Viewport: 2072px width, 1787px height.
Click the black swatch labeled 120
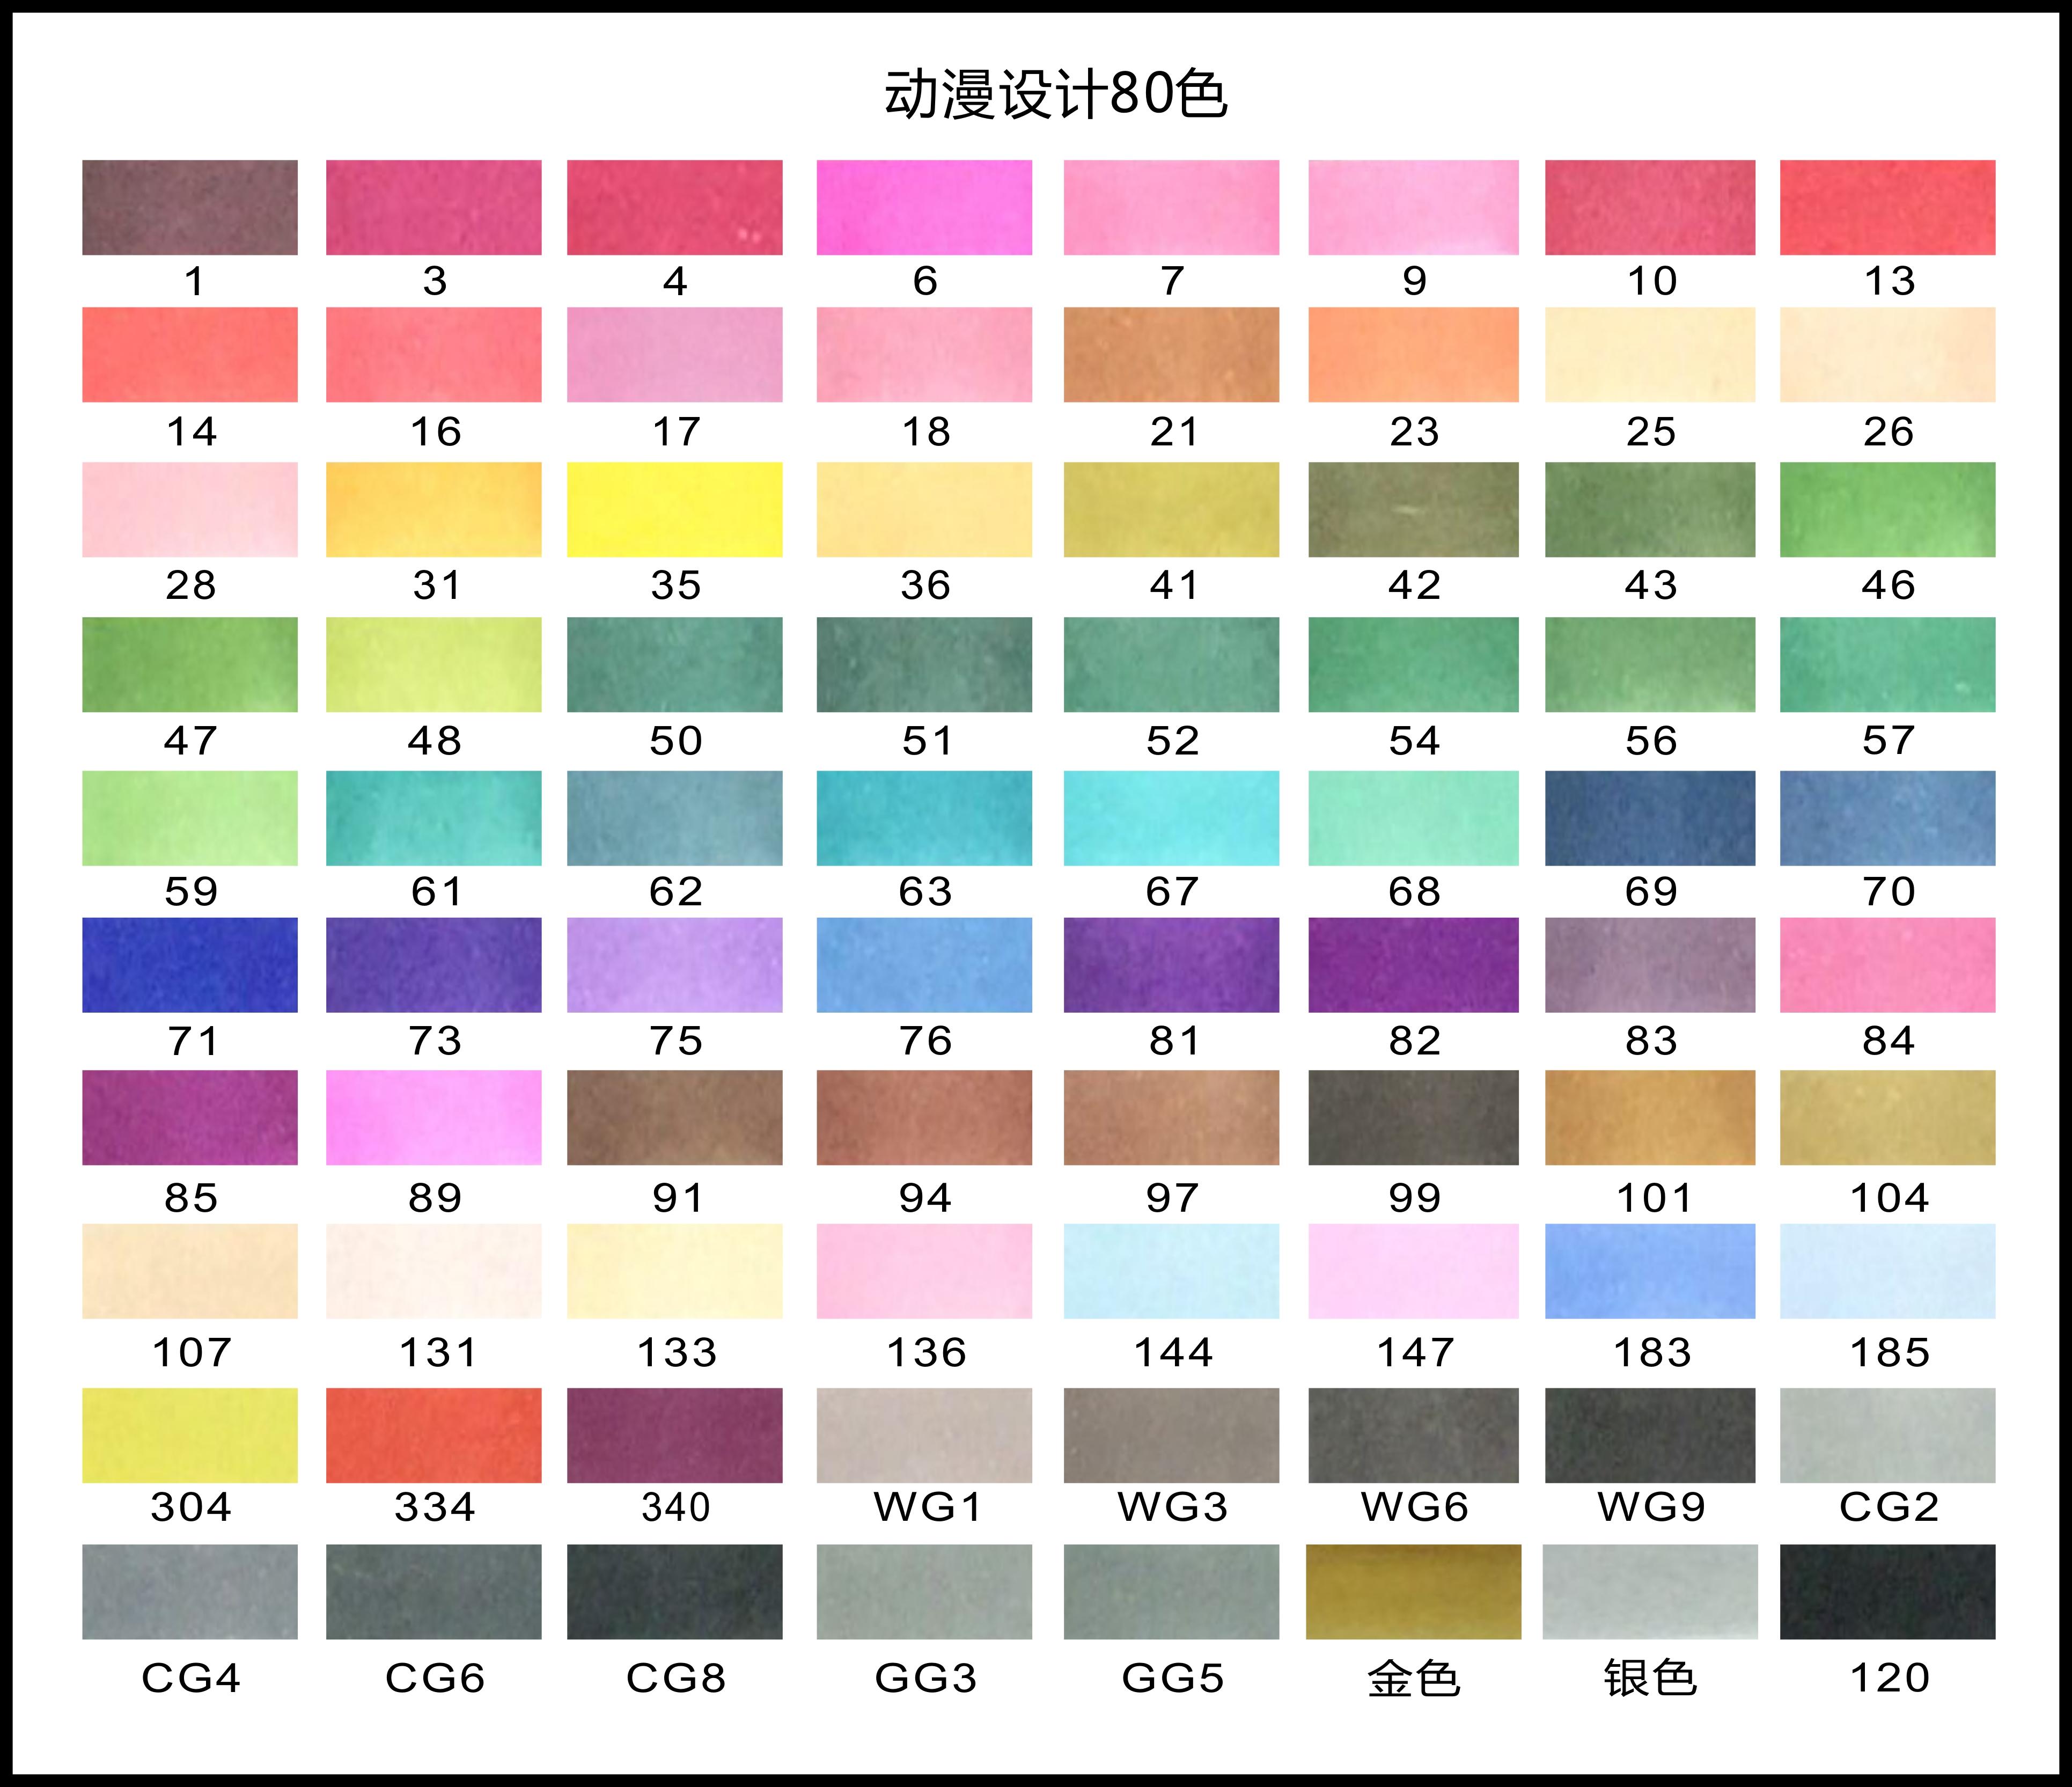pos(1887,1591)
